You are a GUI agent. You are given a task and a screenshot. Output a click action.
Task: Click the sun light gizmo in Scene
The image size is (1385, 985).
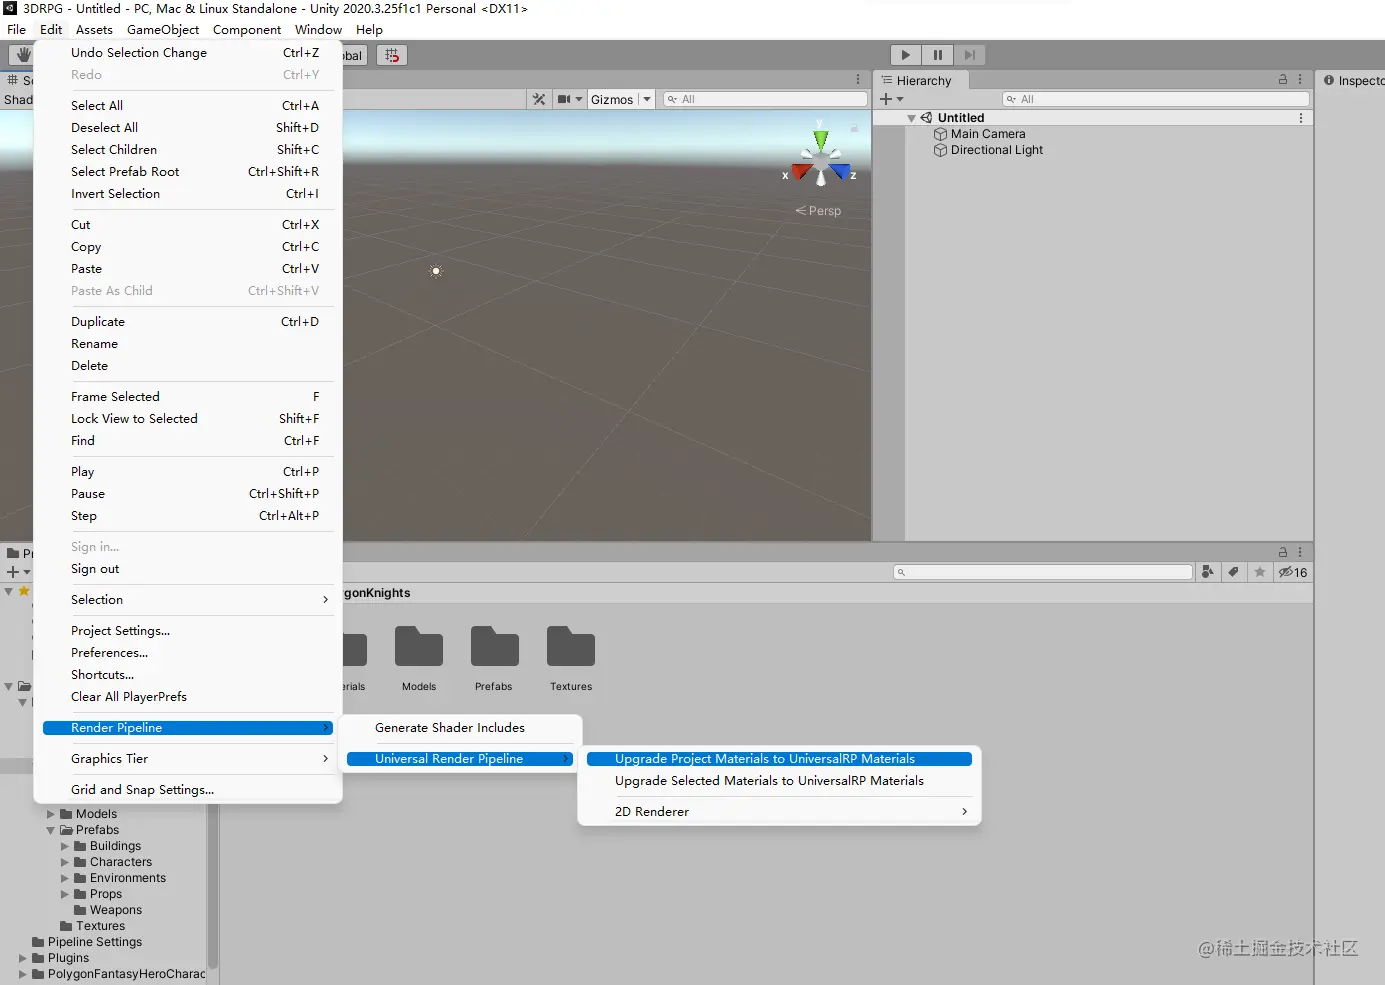point(436,271)
